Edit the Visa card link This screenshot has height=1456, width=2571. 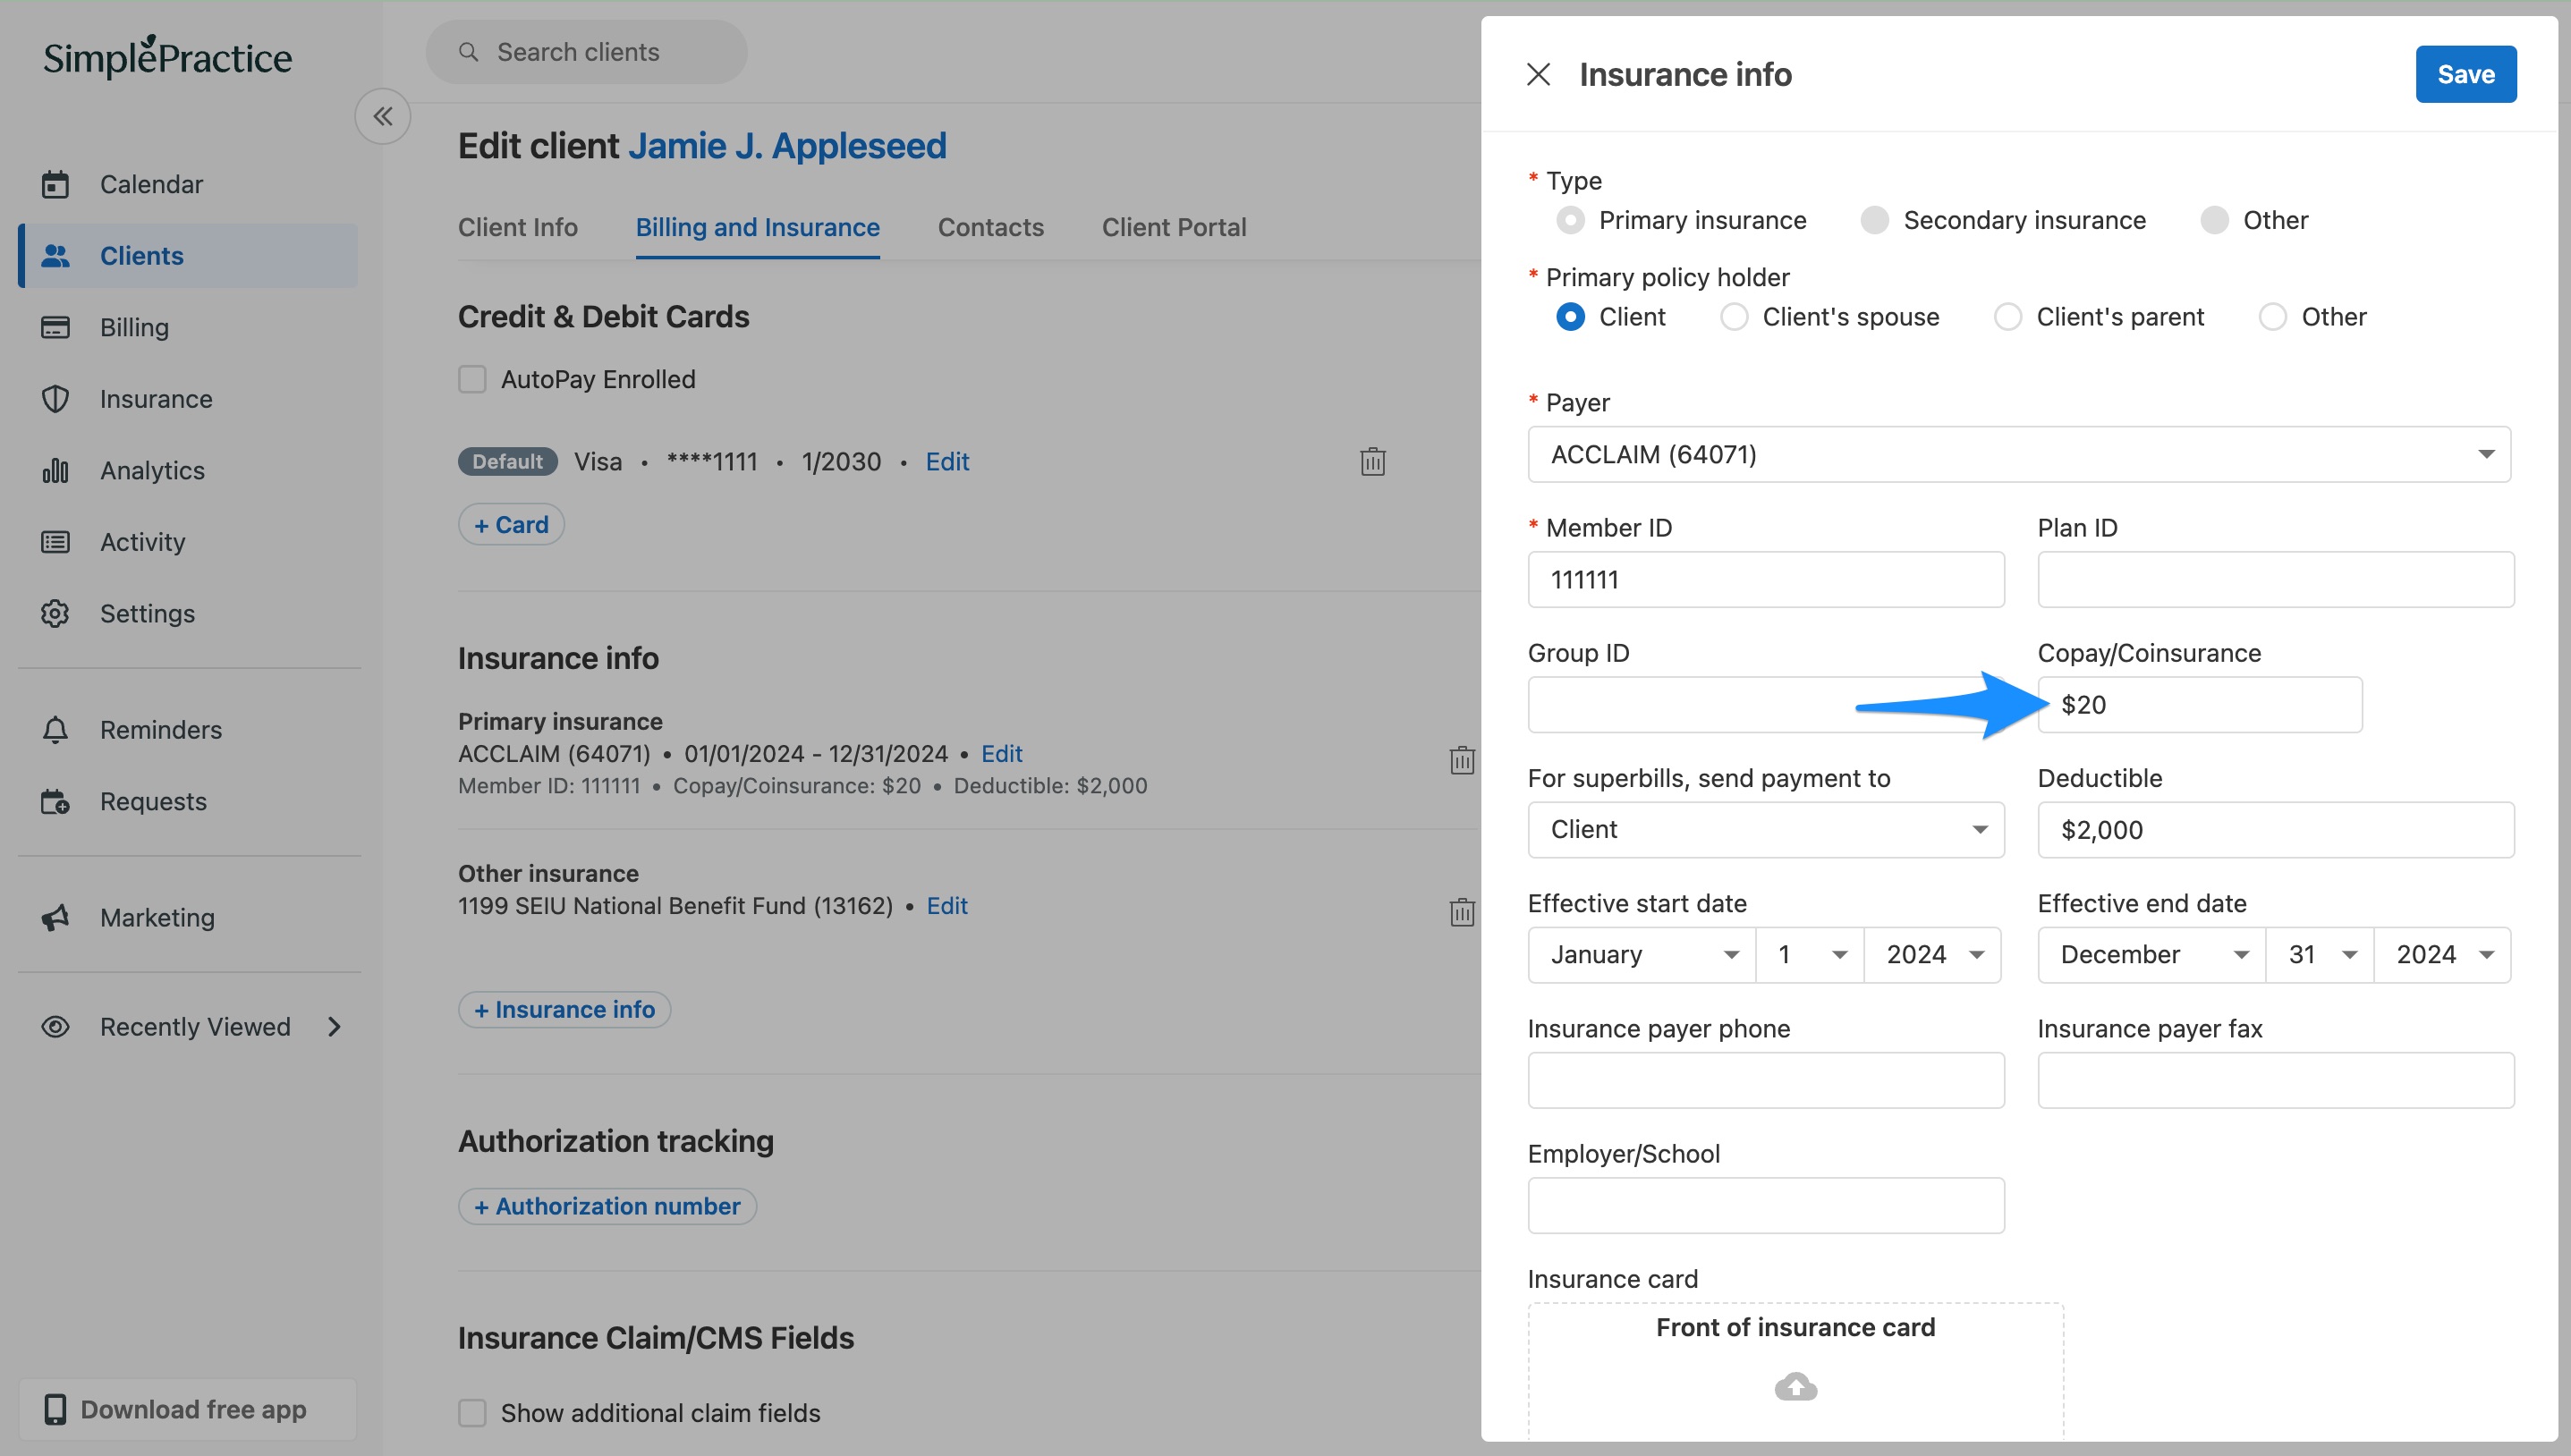(x=947, y=461)
